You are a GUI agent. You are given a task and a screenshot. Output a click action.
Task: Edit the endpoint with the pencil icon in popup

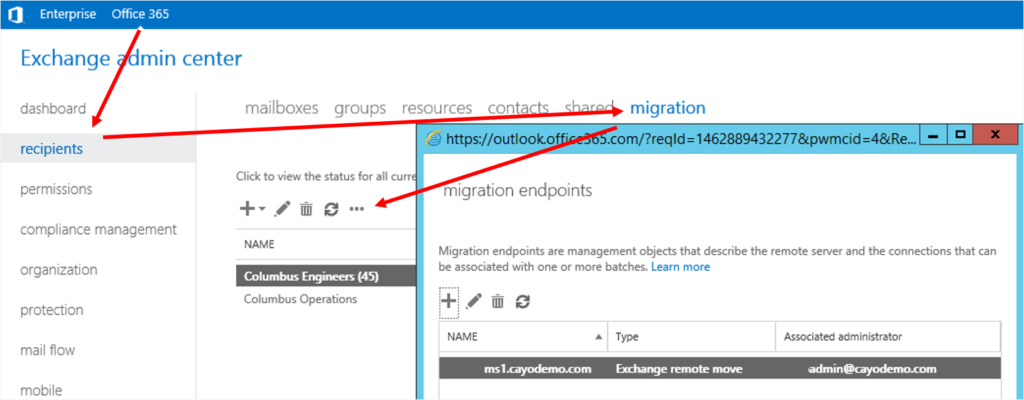point(473,301)
